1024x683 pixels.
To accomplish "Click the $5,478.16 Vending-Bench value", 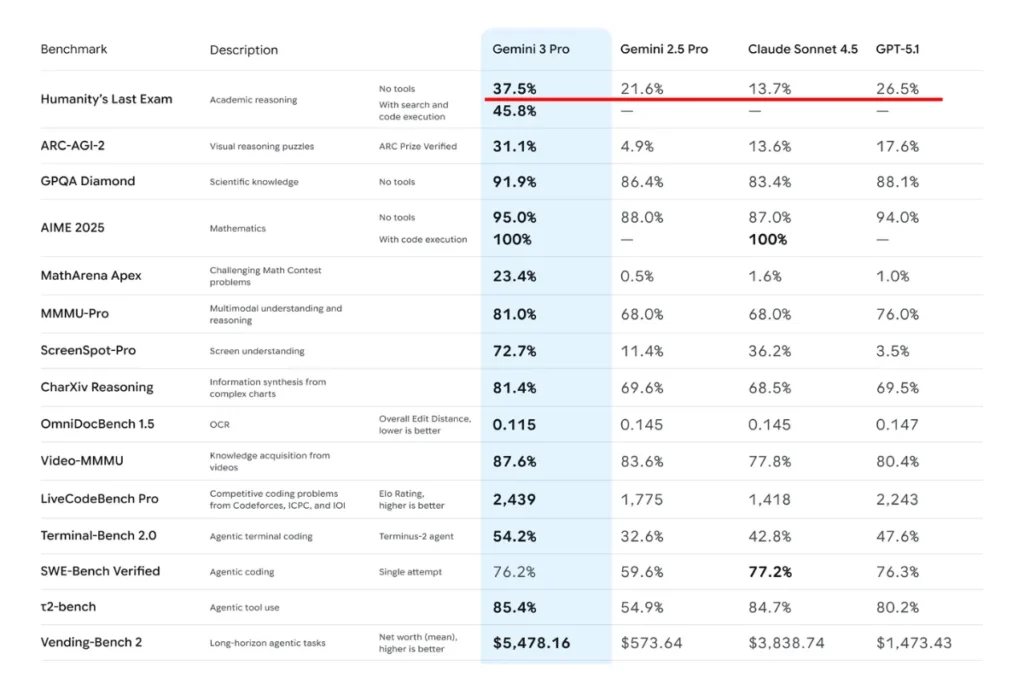I will click(531, 643).
